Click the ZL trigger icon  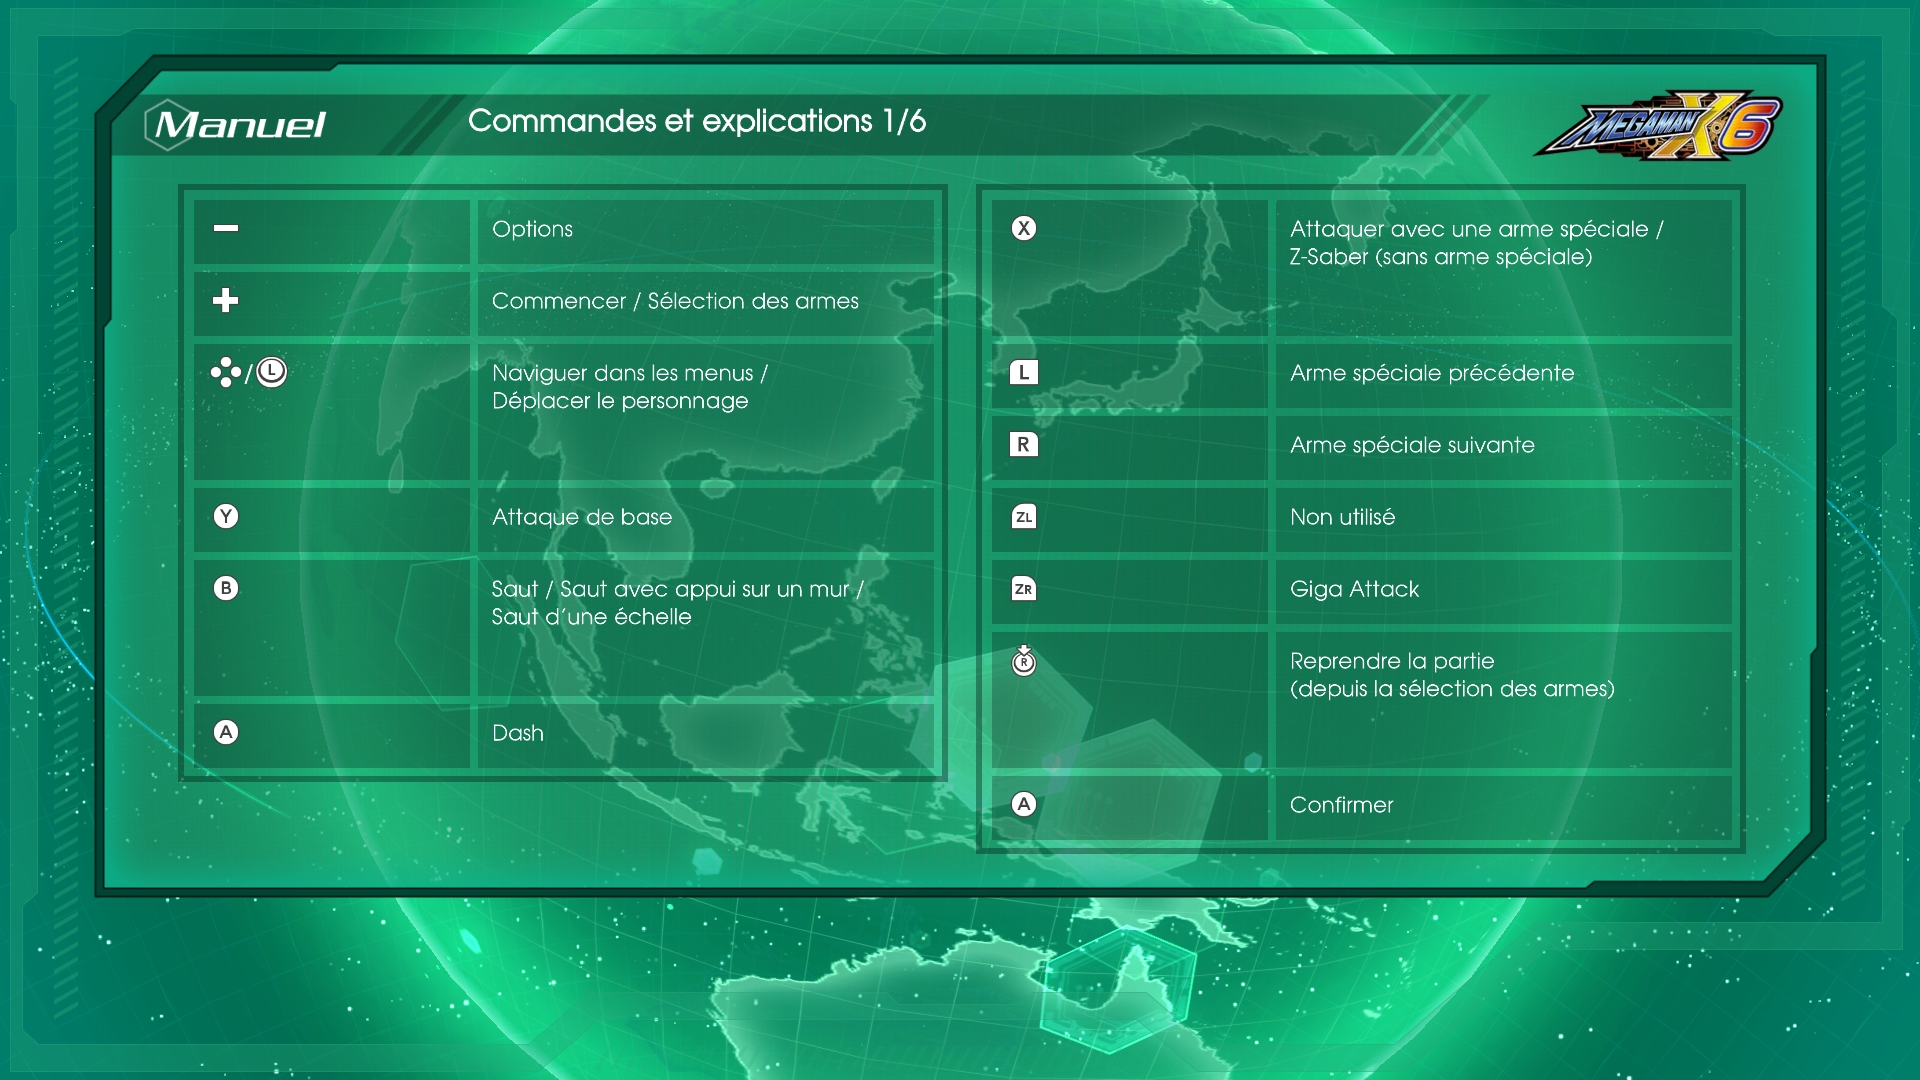(1024, 516)
